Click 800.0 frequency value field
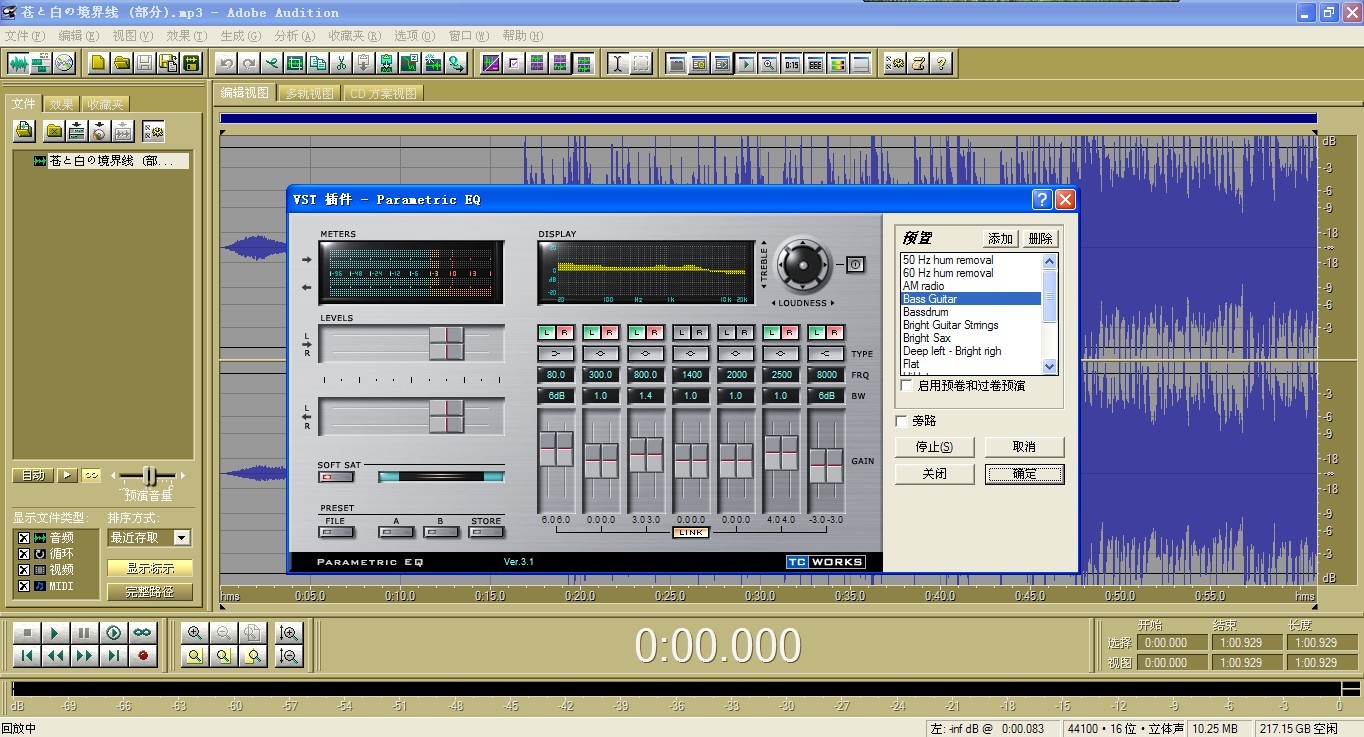 pyautogui.click(x=646, y=375)
